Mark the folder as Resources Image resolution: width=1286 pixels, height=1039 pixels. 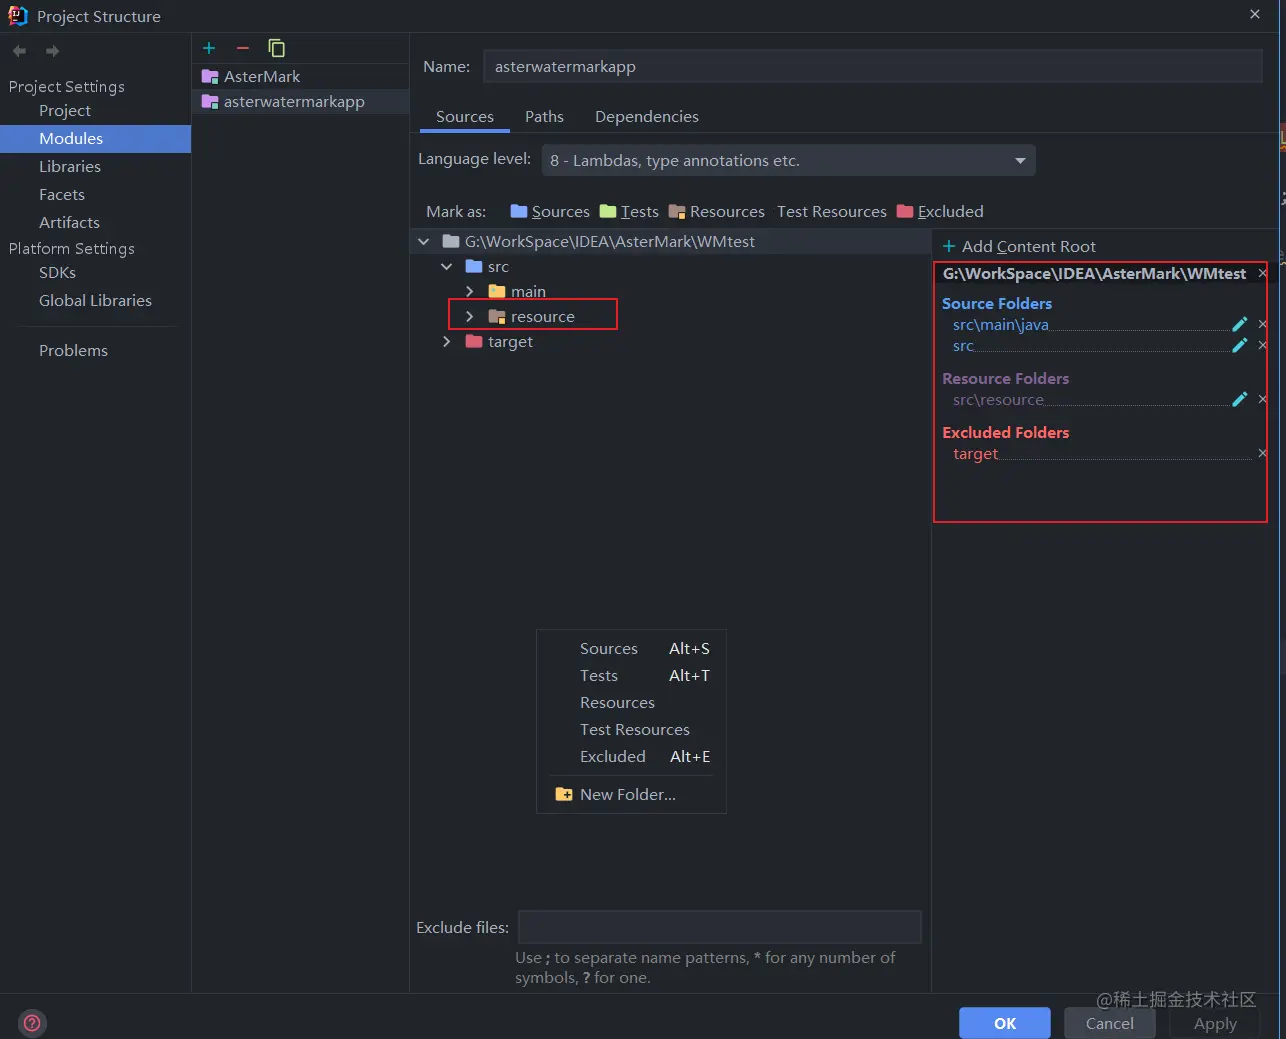[x=716, y=211]
